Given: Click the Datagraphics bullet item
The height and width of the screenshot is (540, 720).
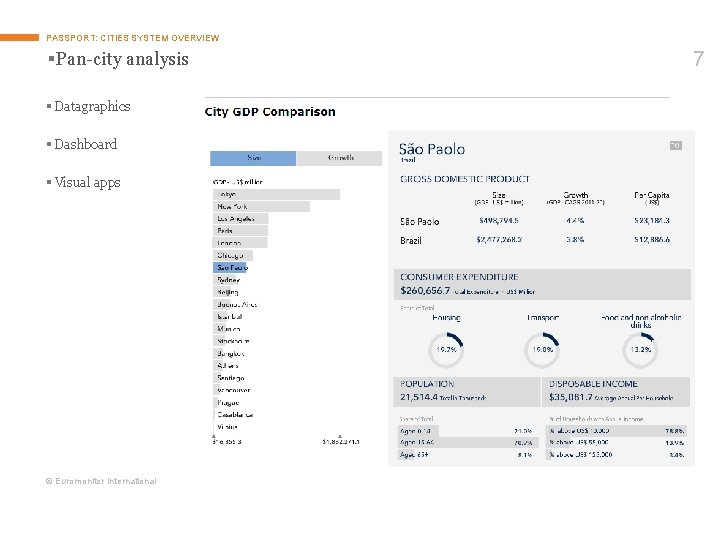Looking at the screenshot, I should 92,106.
